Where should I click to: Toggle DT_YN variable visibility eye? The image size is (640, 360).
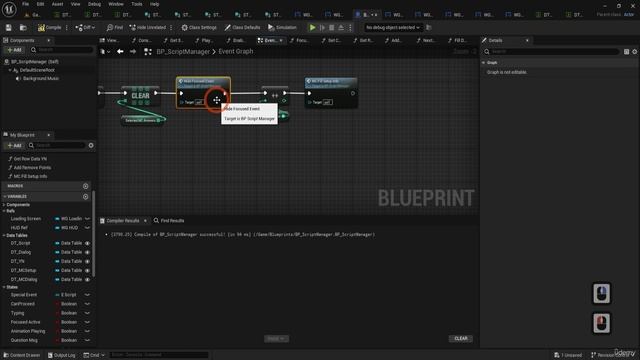point(87,261)
